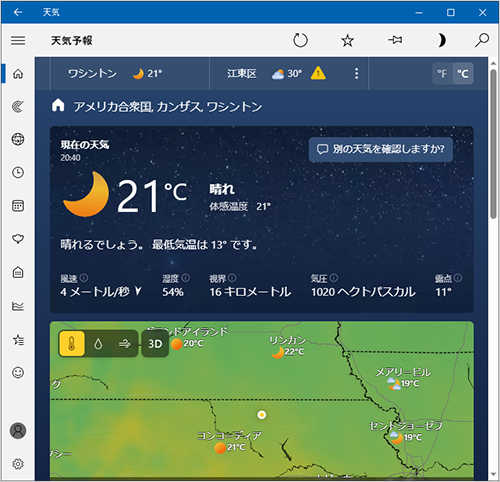Switch units to Fahrenheit °F

(x=442, y=74)
